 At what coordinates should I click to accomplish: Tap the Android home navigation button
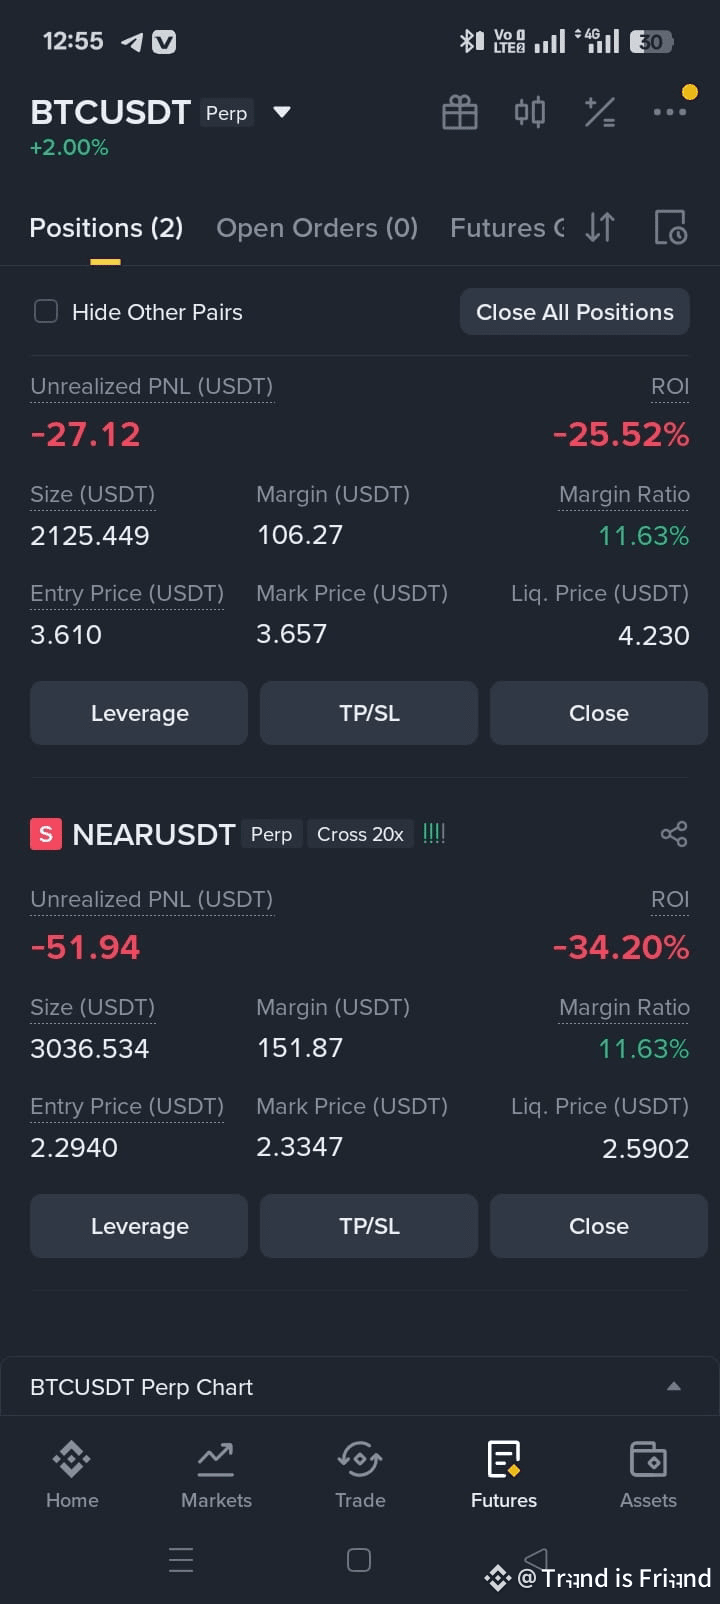click(359, 1560)
